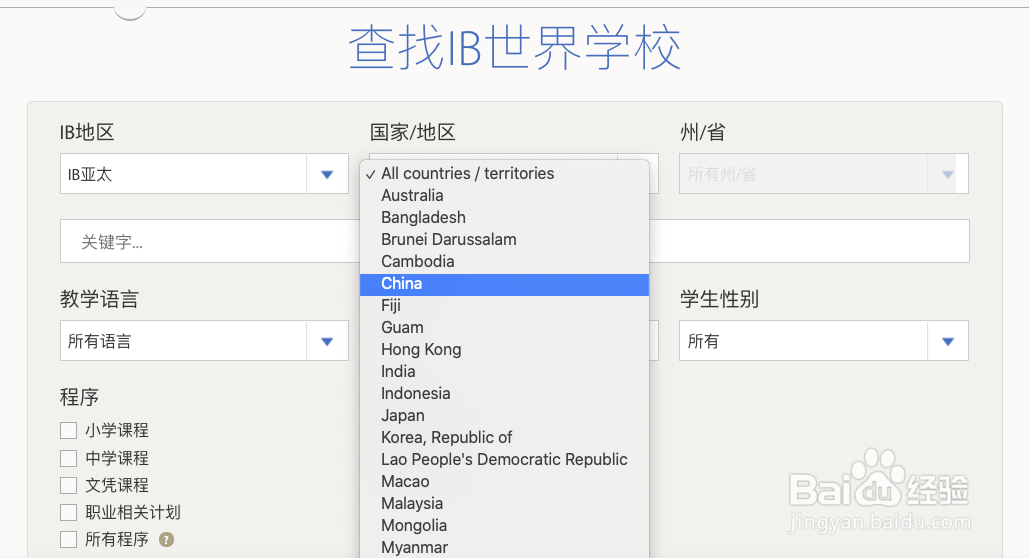Click the 教学语言 dropdown arrow icon
Image resolution: width=1029 pixels, height=558 pixels.
coord(327,341)
